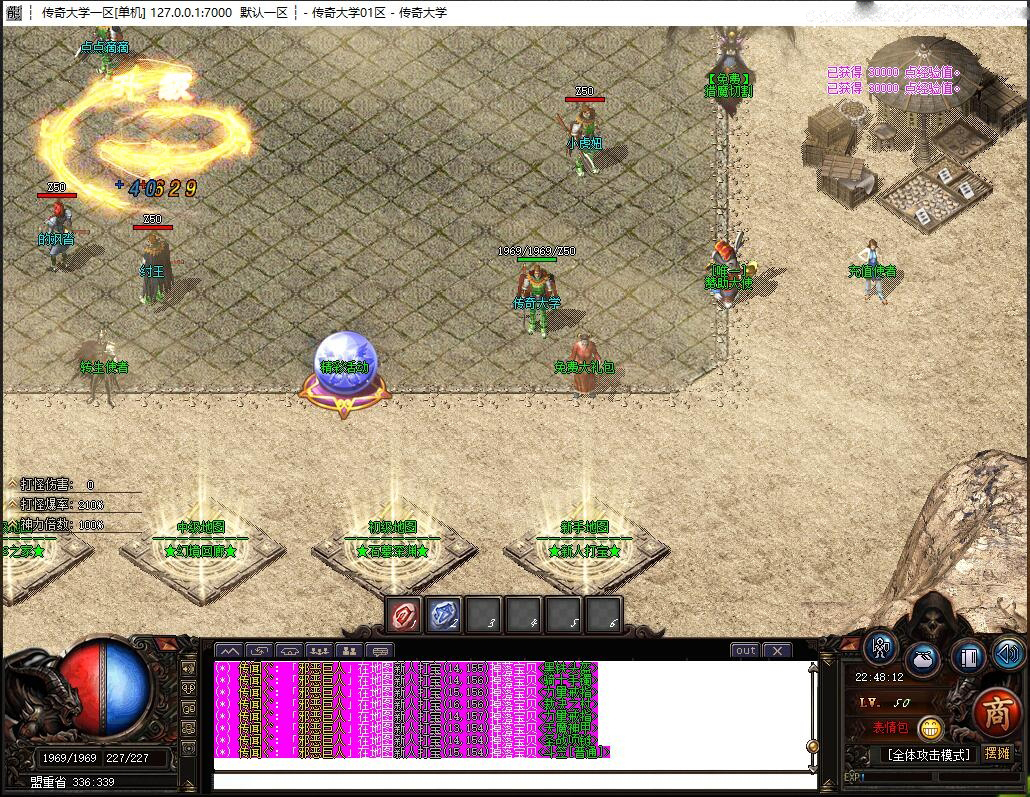Click the third small side icon by orb
The image size is (1030, 797).
tap(189, 708)
